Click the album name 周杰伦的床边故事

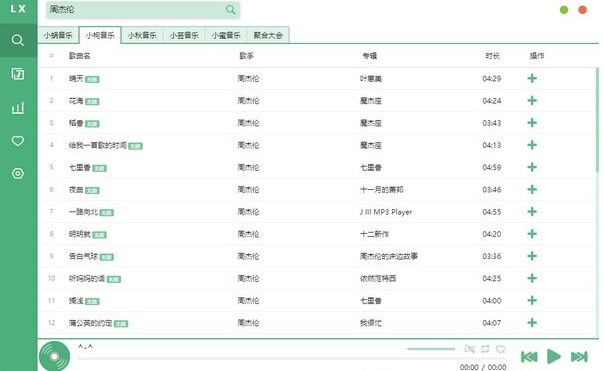389,256
